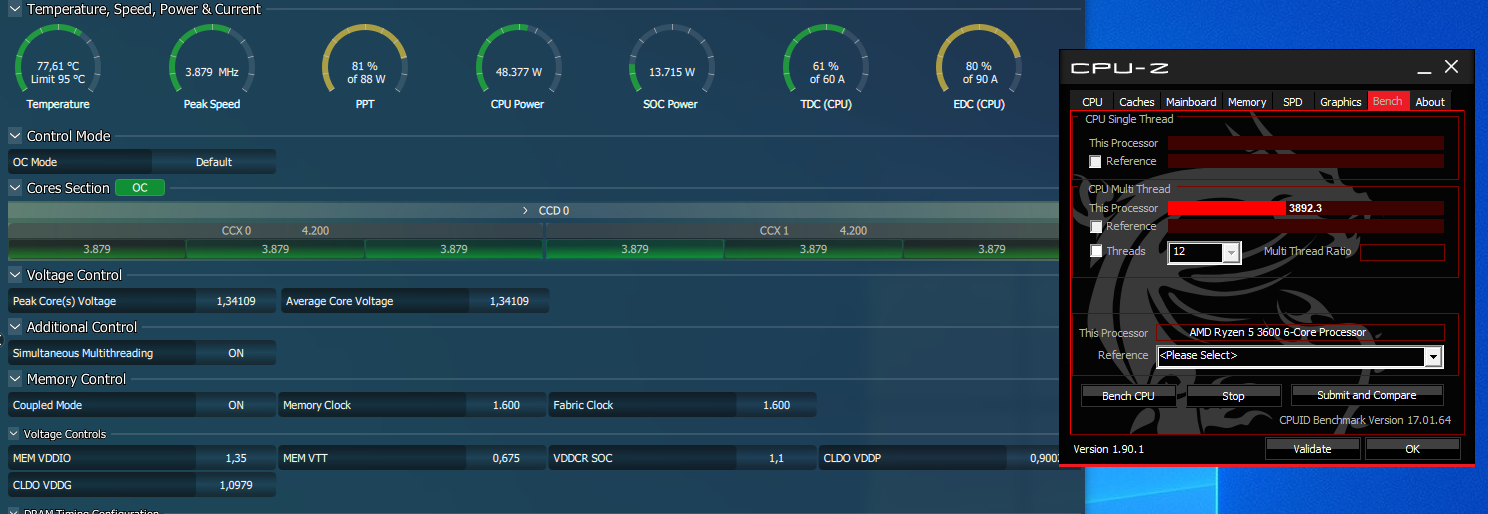Close the CPU-Z window
1488x514 pixels.
[1451, 67]
